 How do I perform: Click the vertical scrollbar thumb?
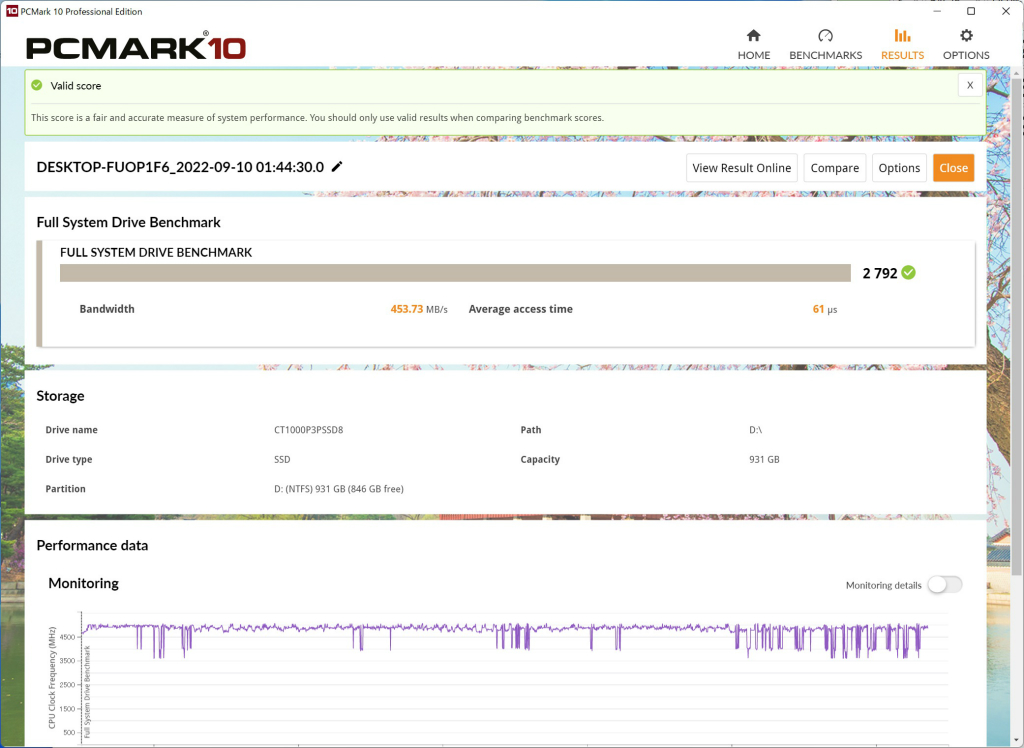click(x=1016, y=327)
